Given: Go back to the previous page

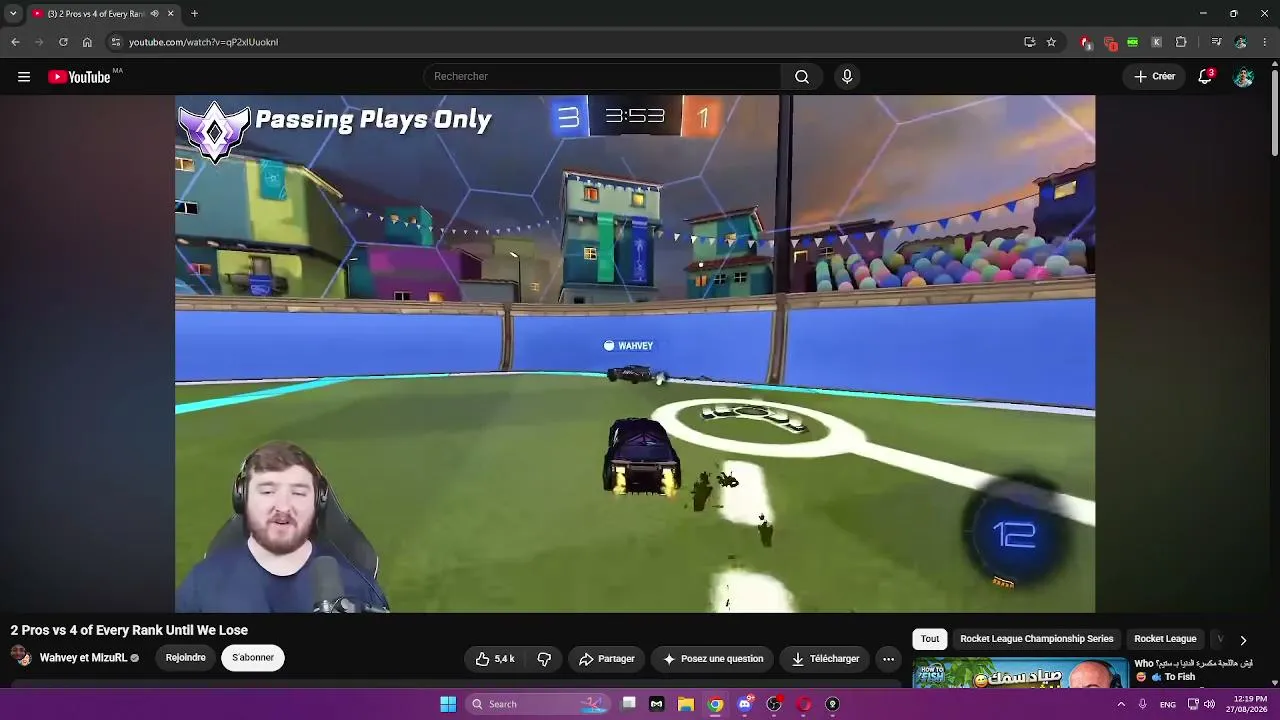Looking at the screenshot, I should tap(15, 42).
